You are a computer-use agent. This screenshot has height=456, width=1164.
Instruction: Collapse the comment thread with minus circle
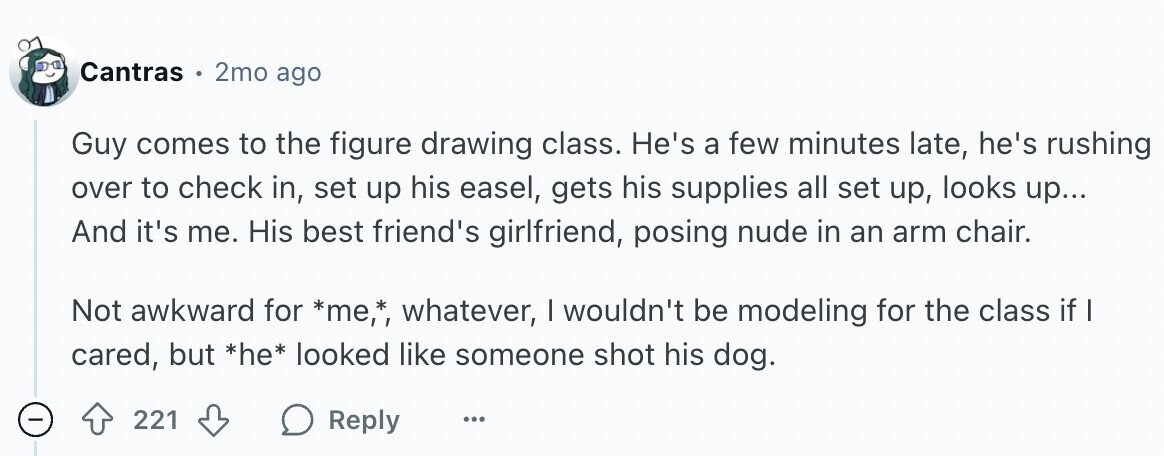point(35,421)
